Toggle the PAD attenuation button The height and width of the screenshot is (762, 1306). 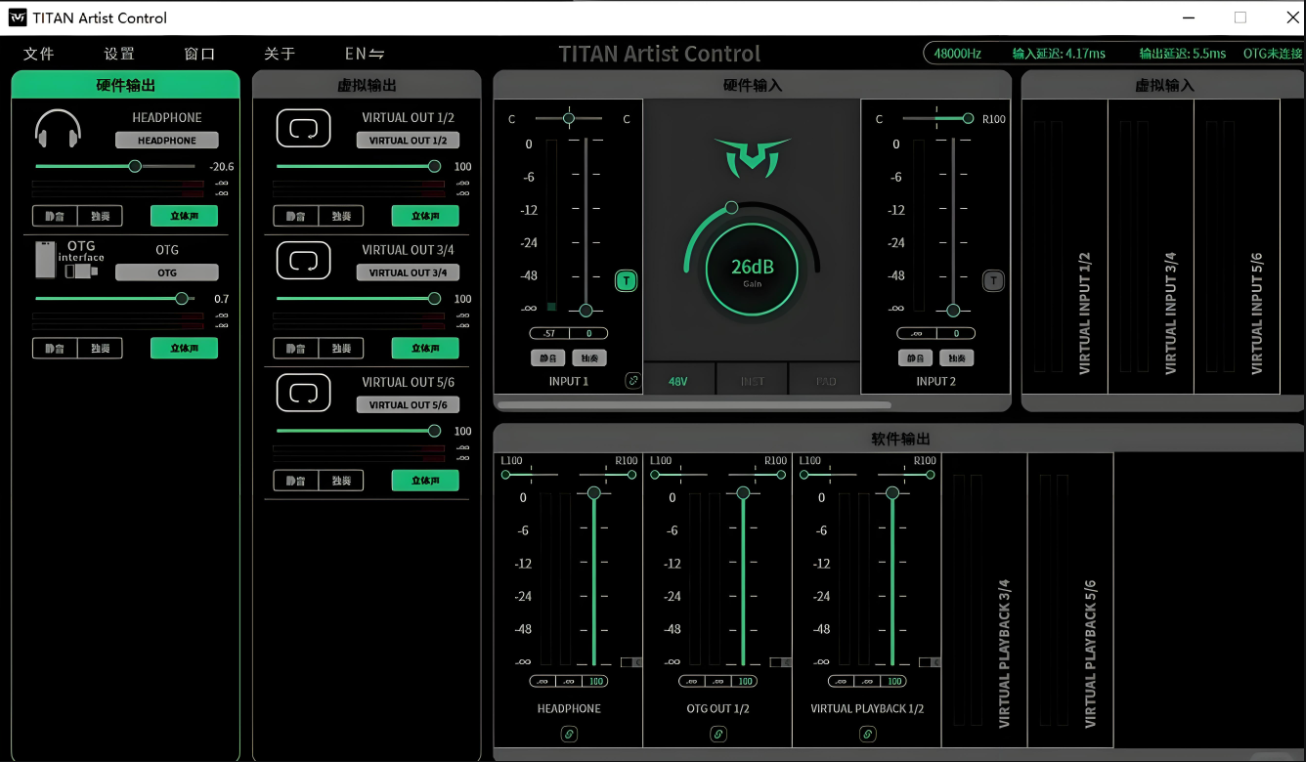[825, 381]
